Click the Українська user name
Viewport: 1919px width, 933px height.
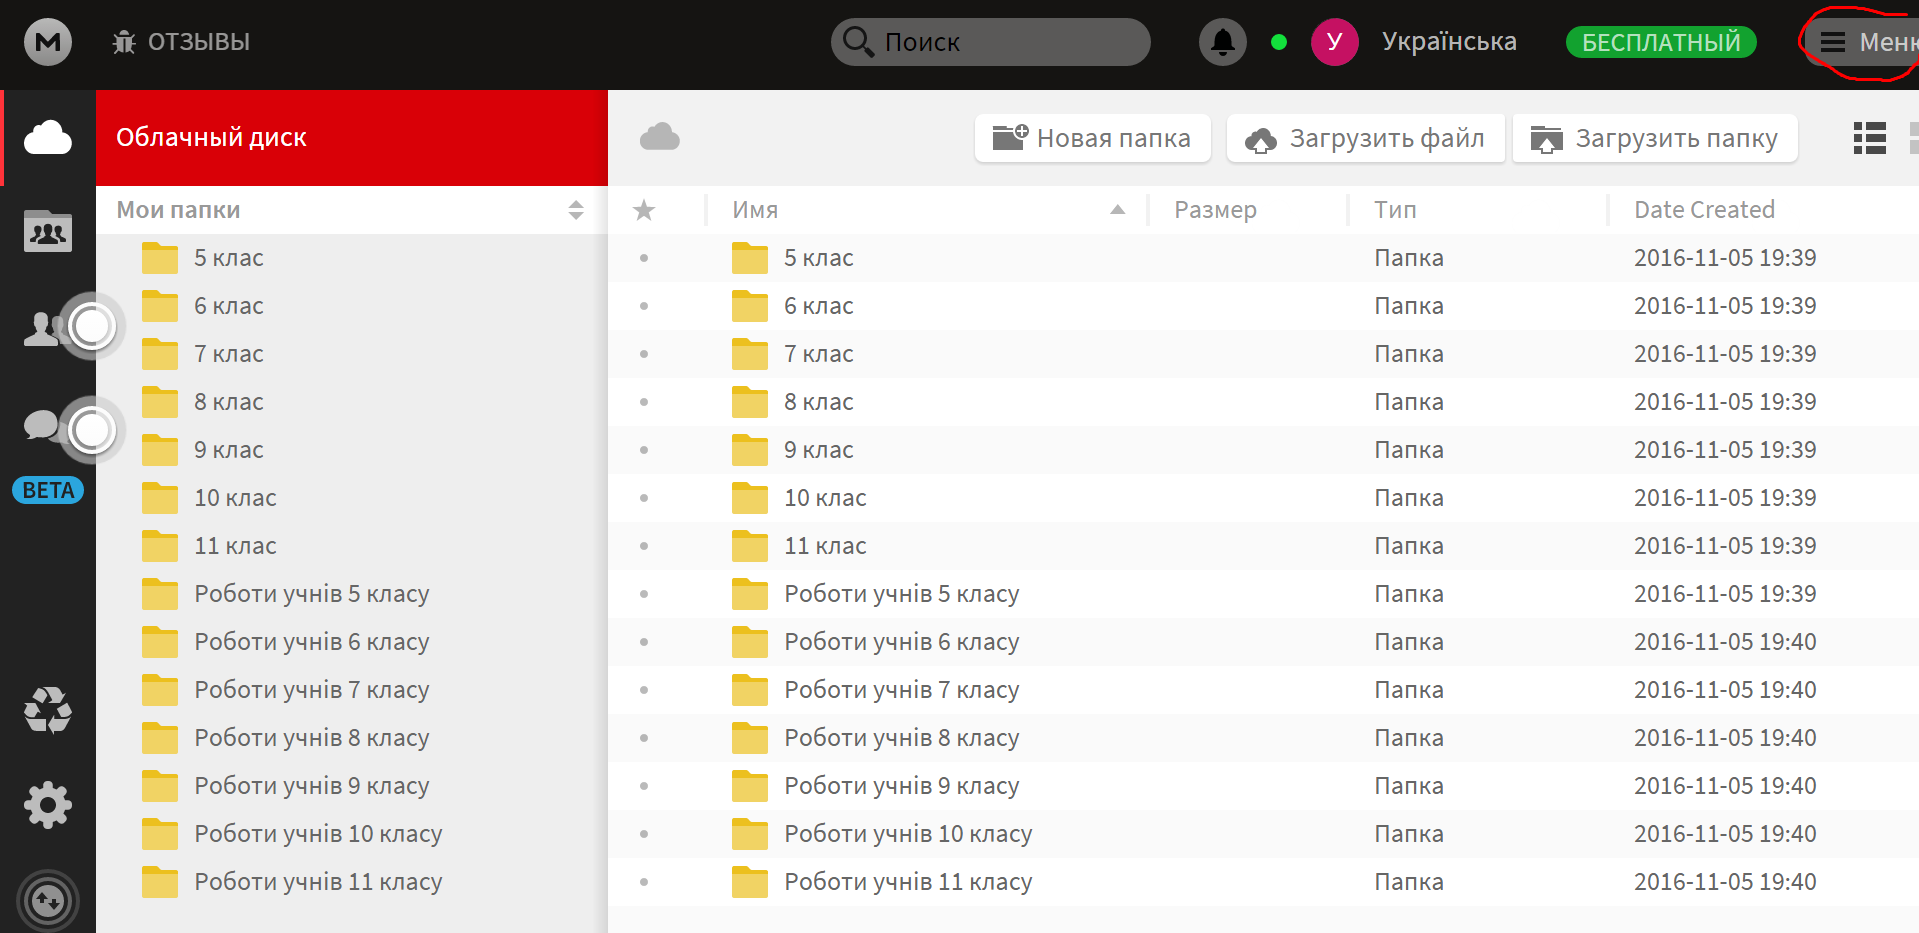click(x=1449, y=42)
